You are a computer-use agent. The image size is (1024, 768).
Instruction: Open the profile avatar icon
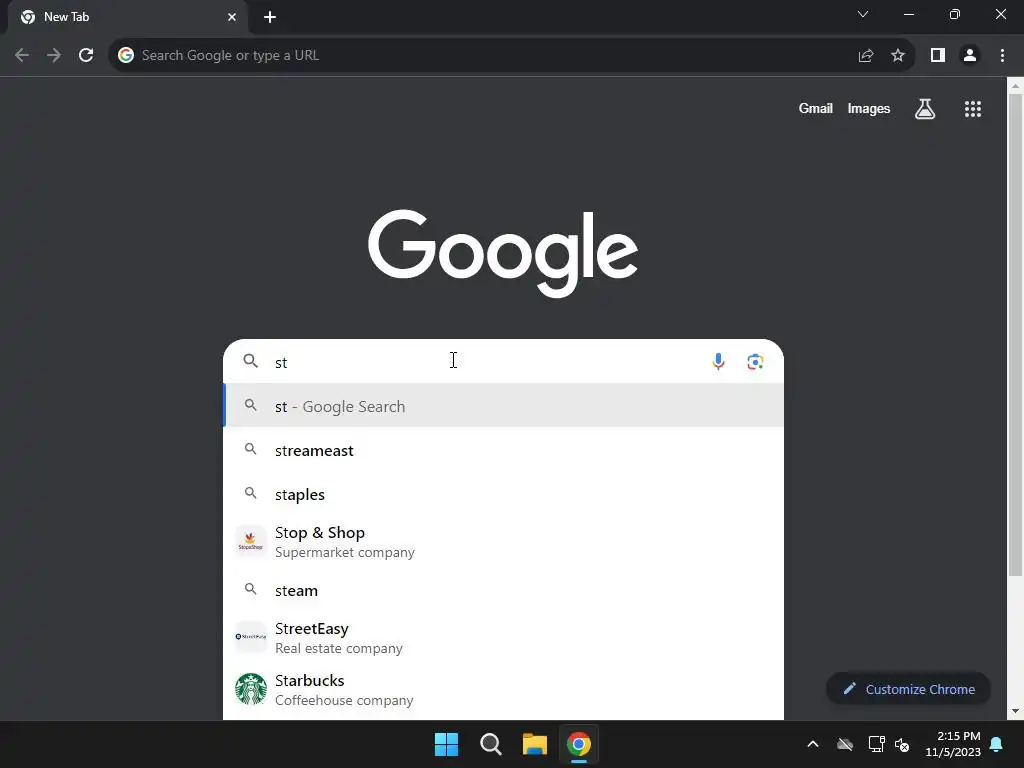point(970,56)
